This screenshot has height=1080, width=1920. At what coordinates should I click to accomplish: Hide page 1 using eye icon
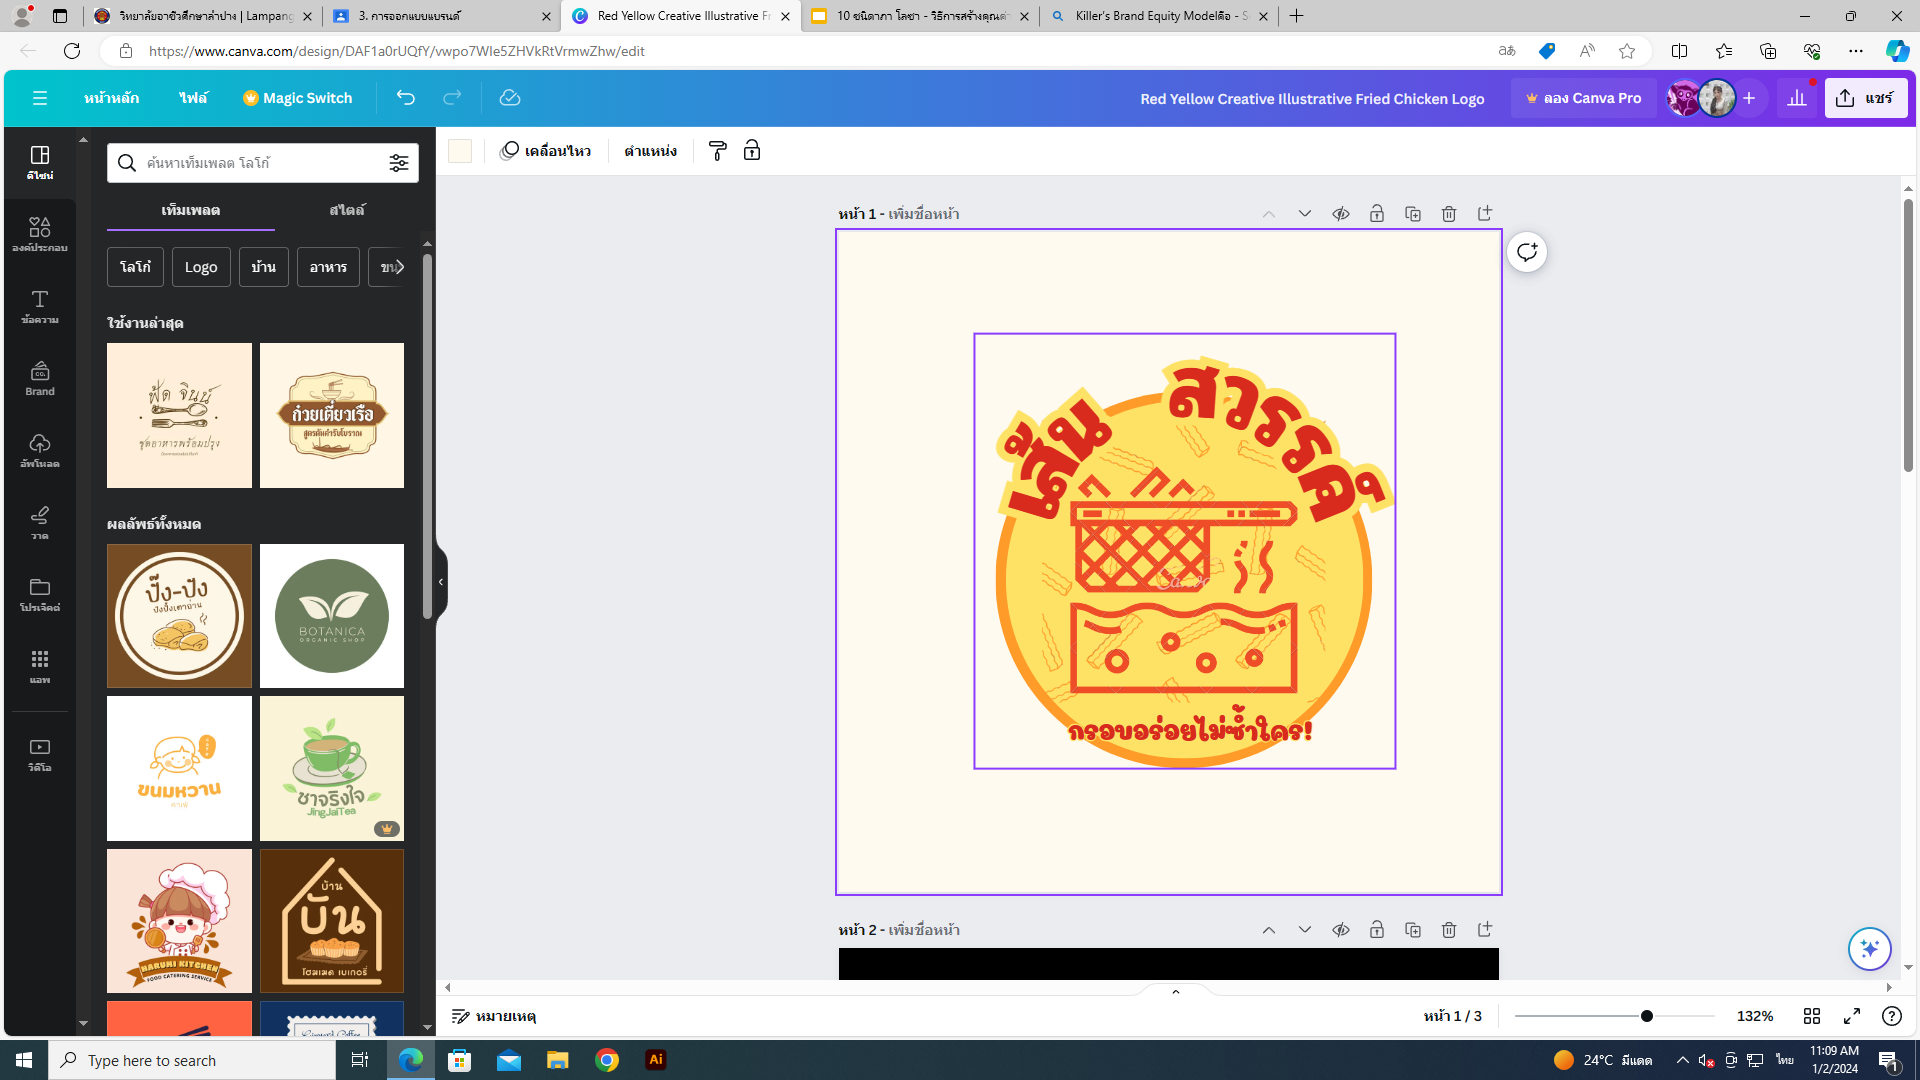coord(1340,214)
